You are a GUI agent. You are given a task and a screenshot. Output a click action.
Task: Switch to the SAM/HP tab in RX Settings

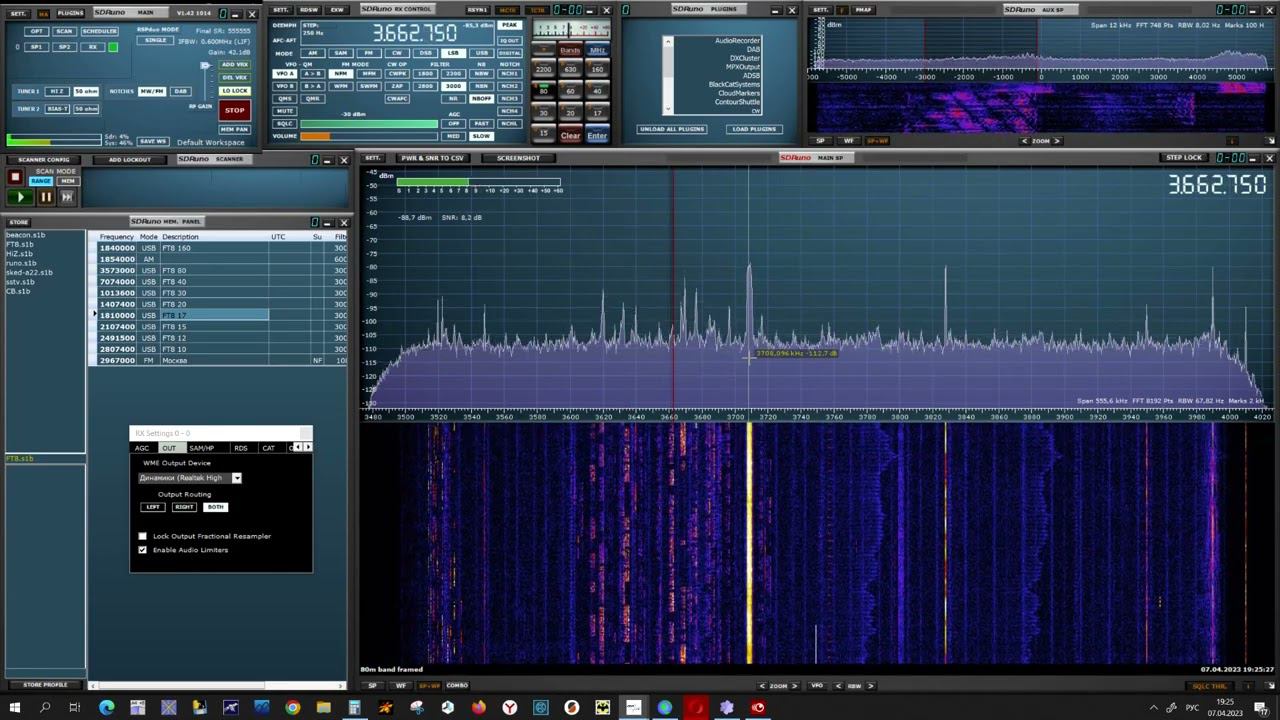point(201,448)
